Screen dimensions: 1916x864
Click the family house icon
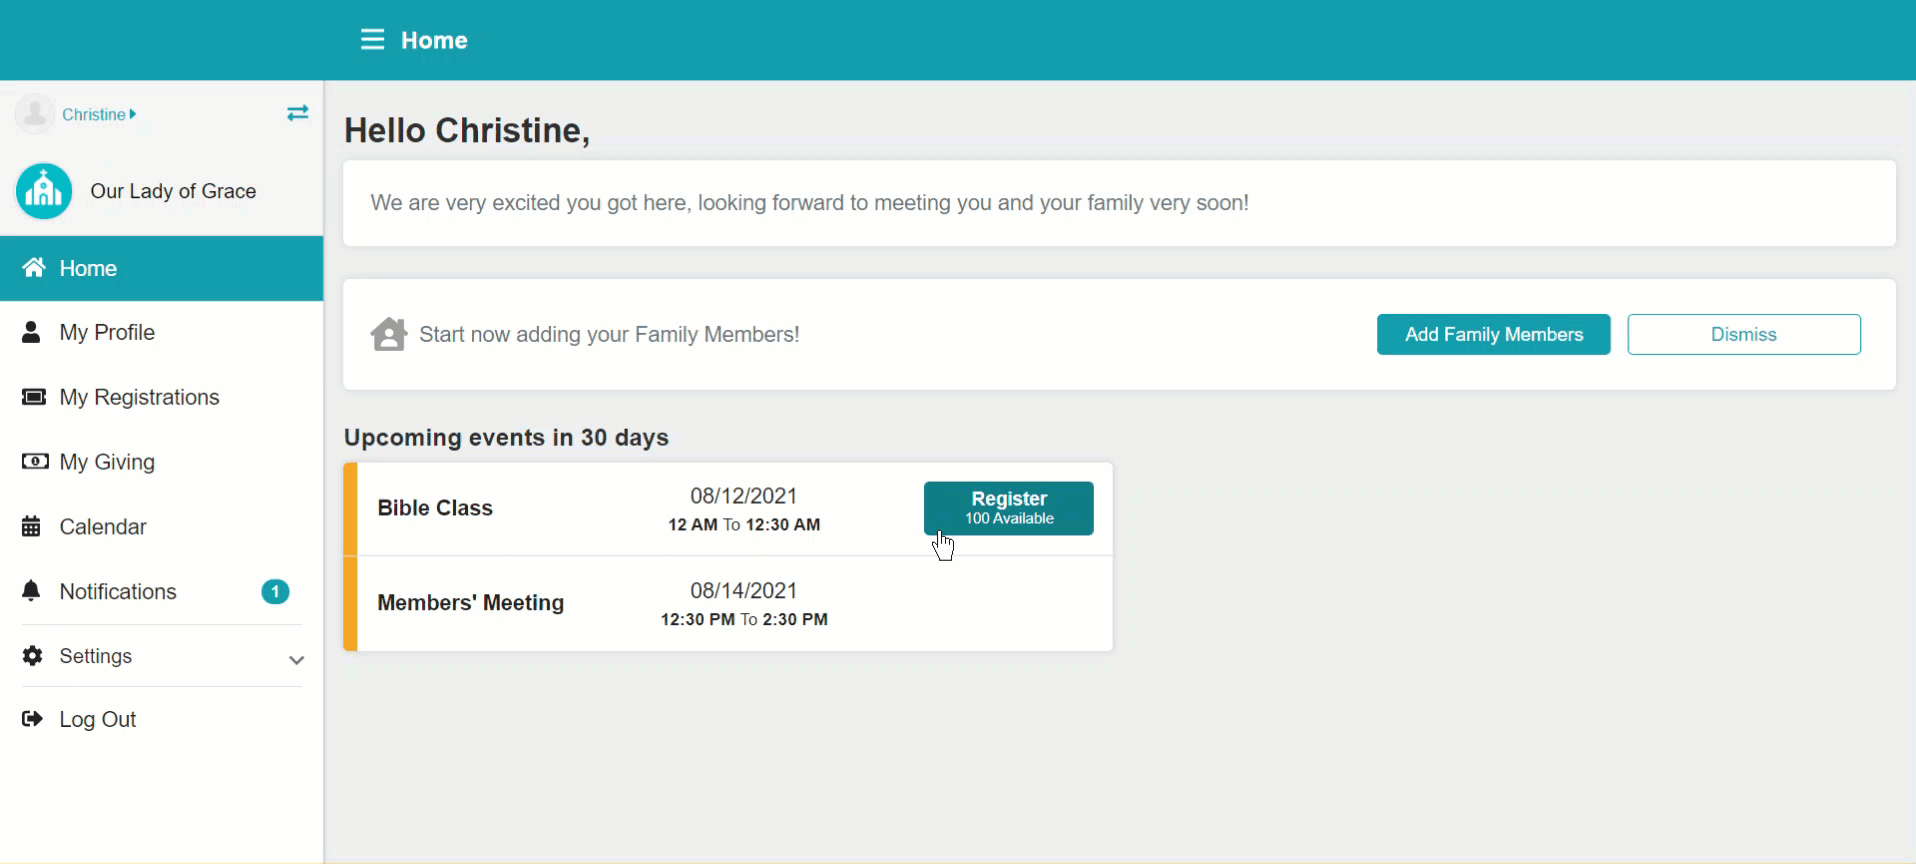(x=389, y=334)
